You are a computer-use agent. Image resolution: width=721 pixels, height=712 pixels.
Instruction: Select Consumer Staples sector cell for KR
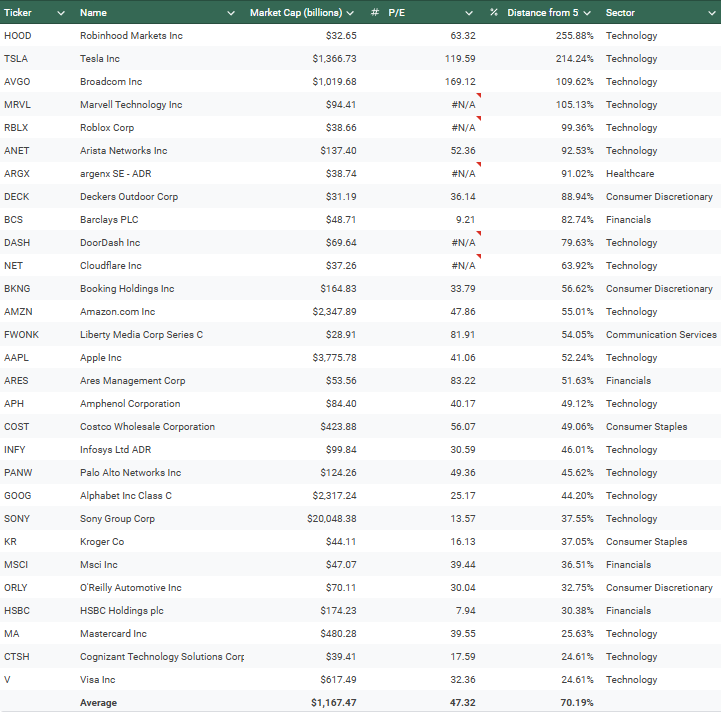pos(646,541)
